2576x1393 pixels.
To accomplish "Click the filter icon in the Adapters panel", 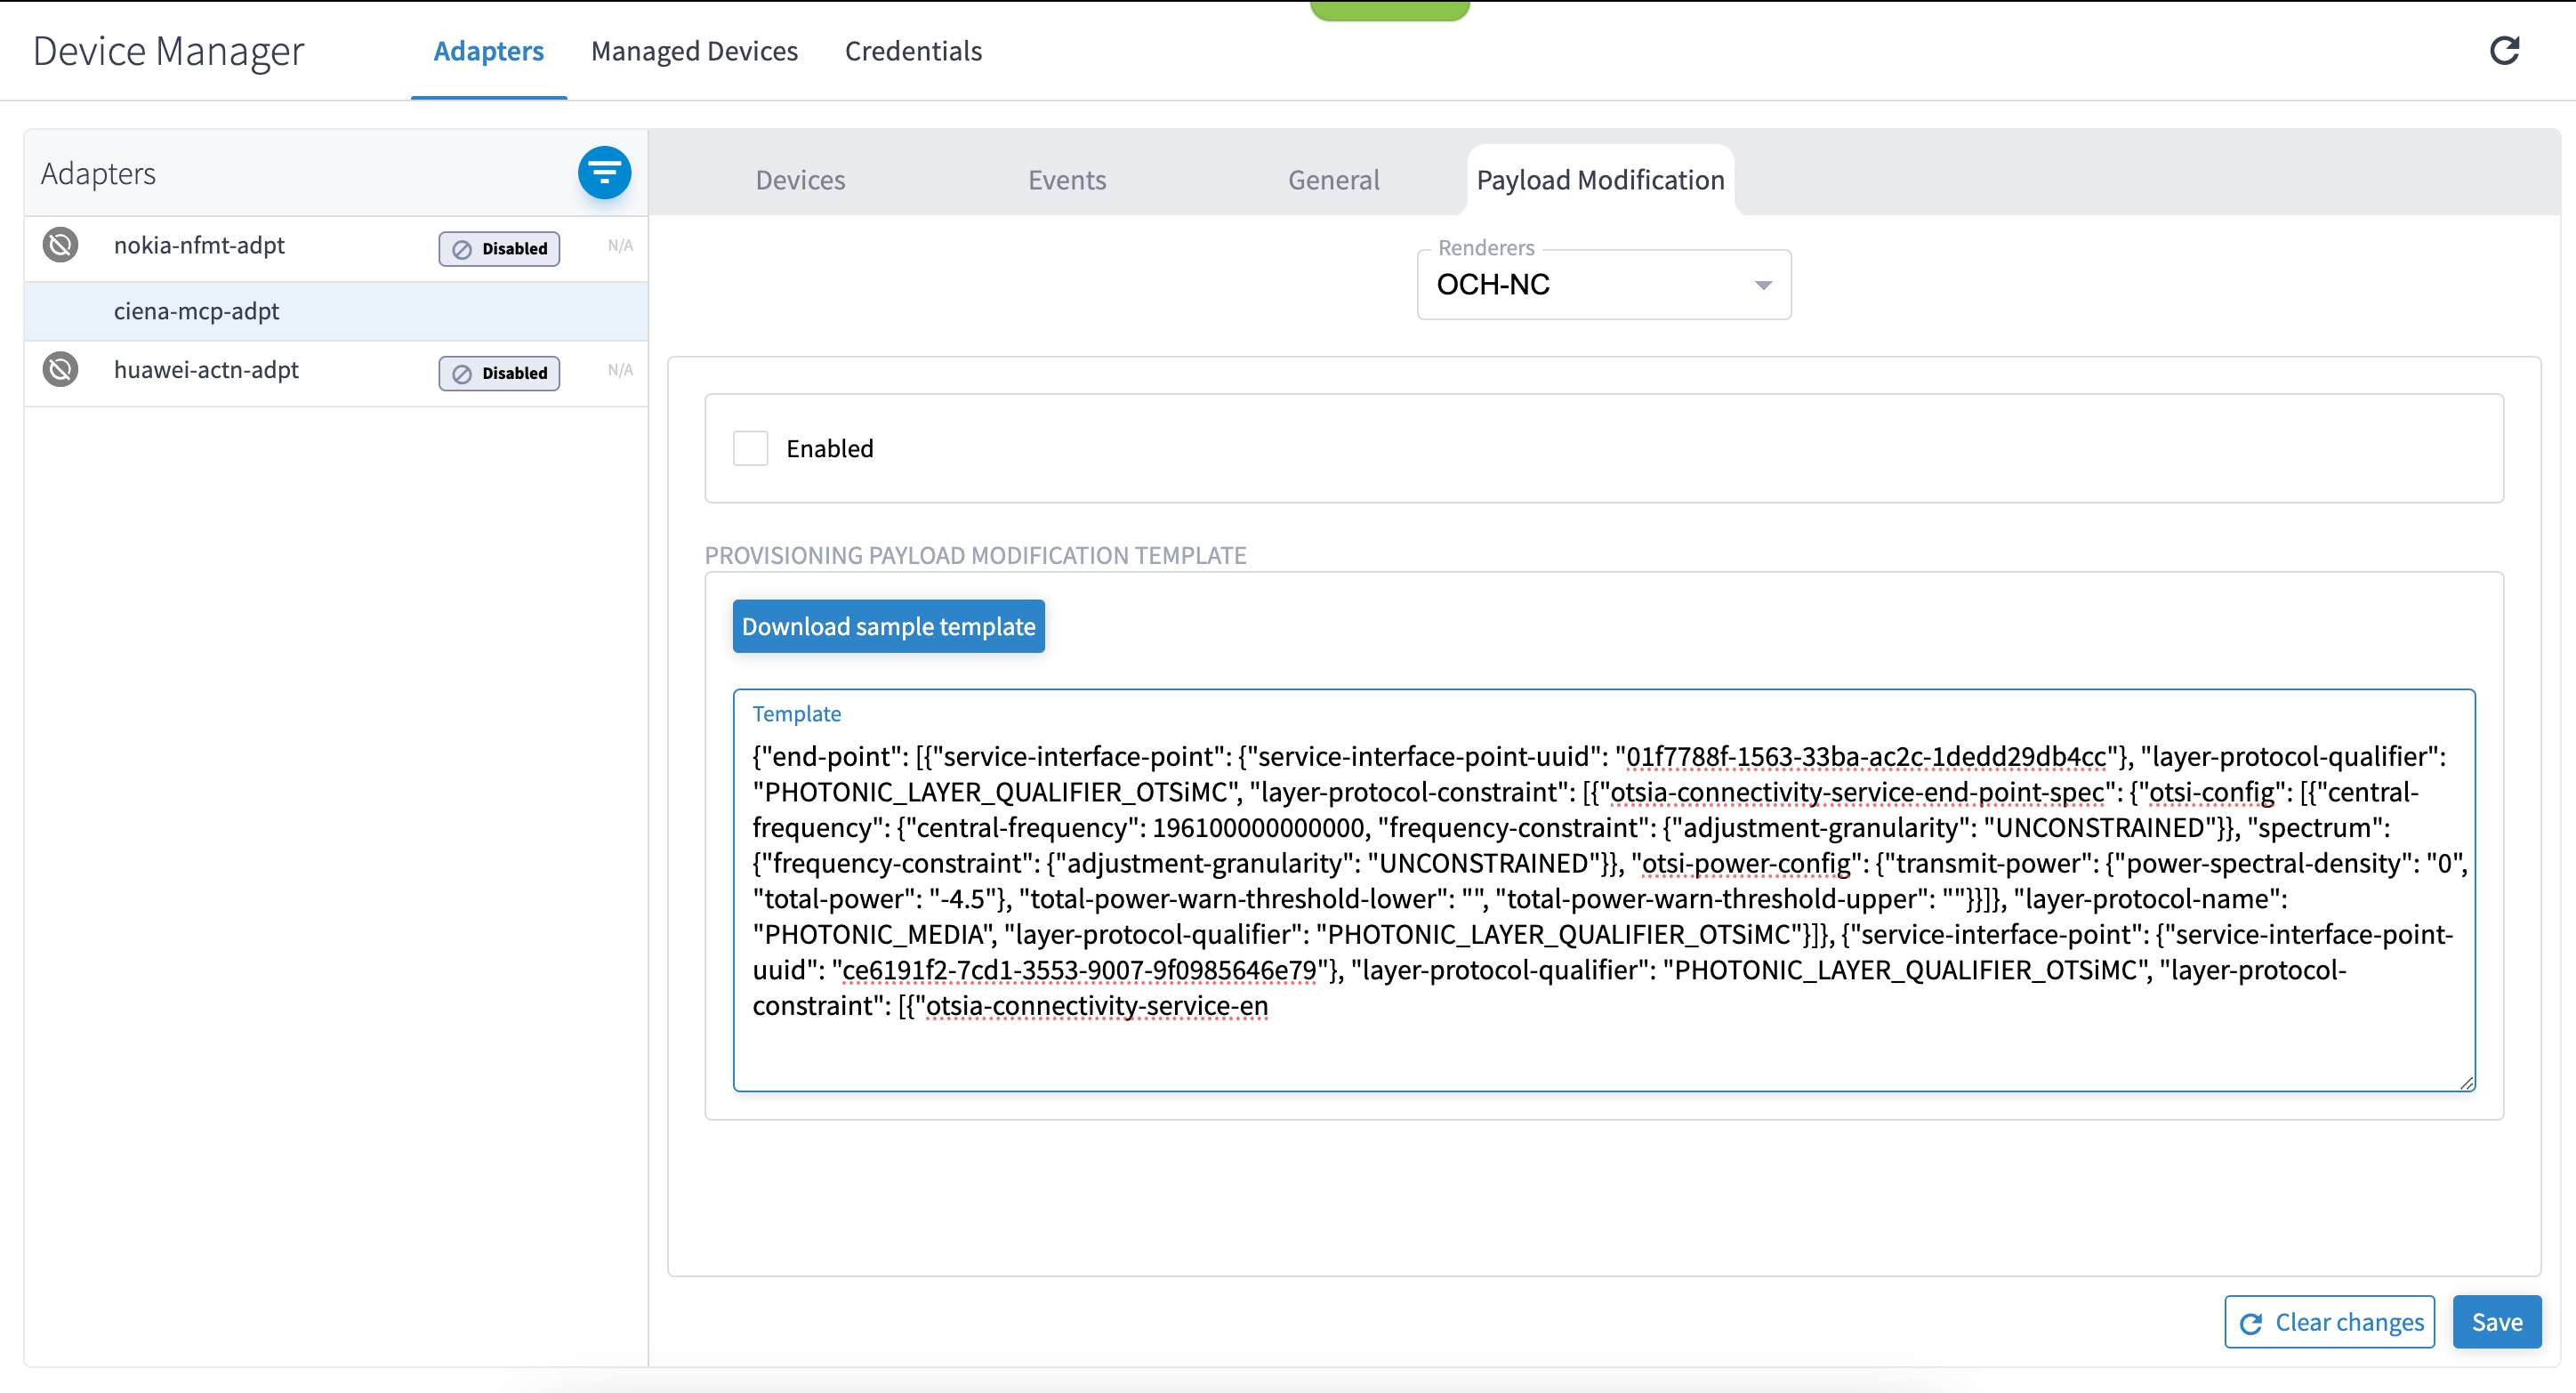I will (x=605, y=172).
